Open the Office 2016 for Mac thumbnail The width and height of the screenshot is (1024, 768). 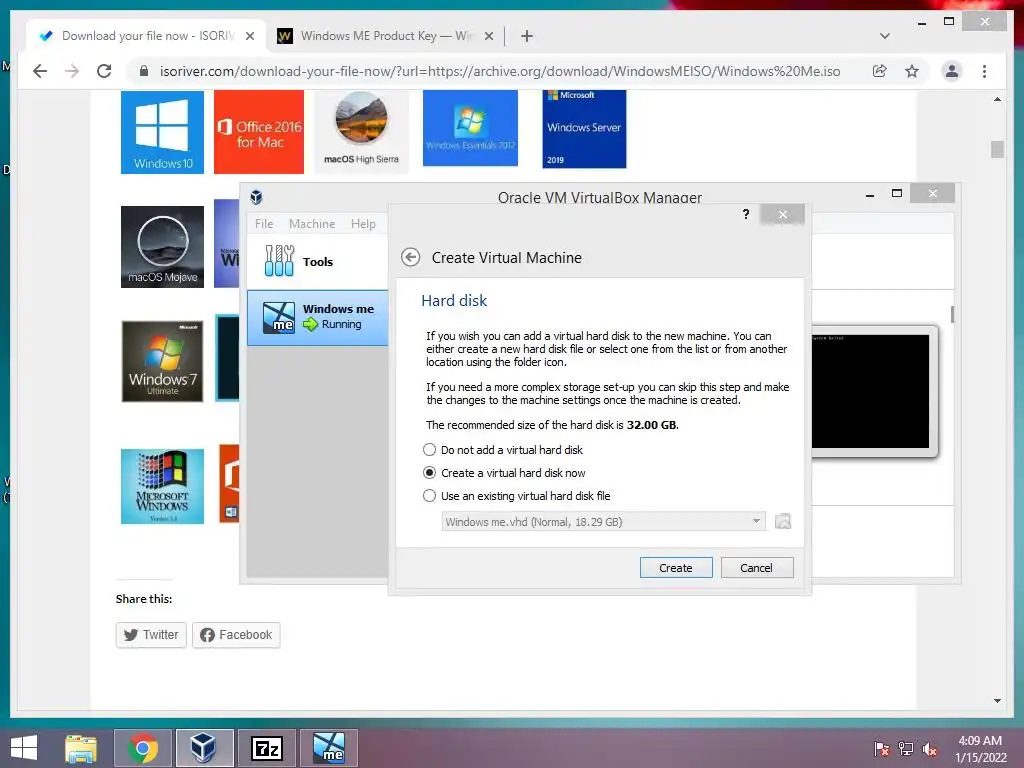(259, 131)
